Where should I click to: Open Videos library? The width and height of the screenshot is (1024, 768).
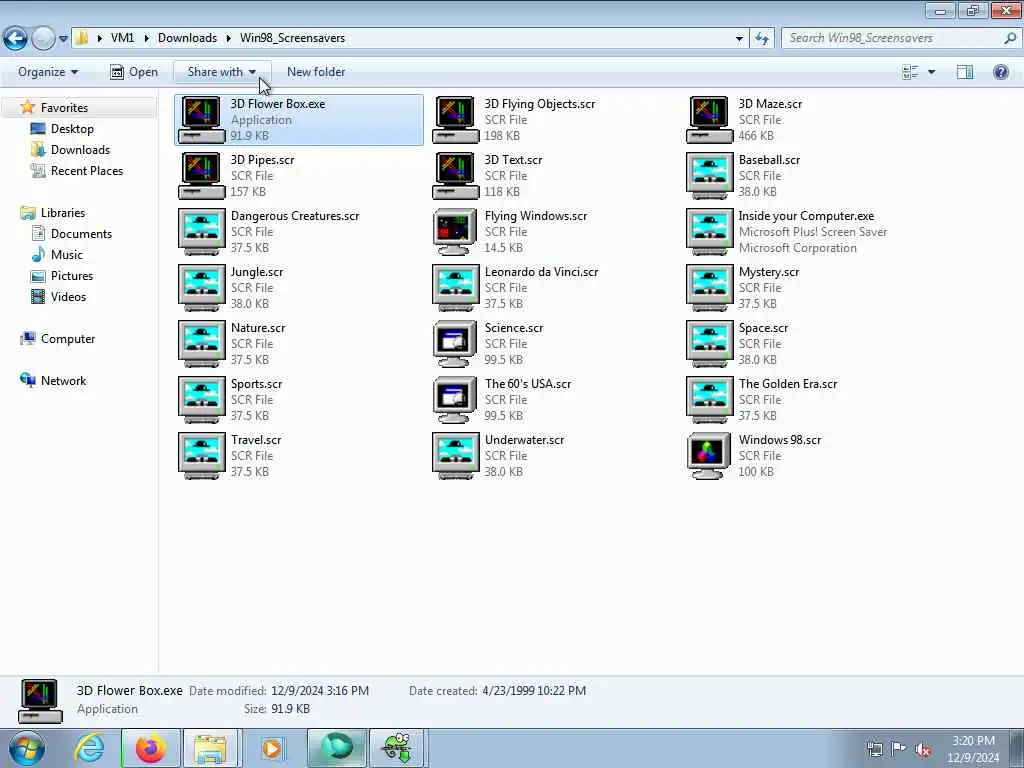[x=68, y=296]
